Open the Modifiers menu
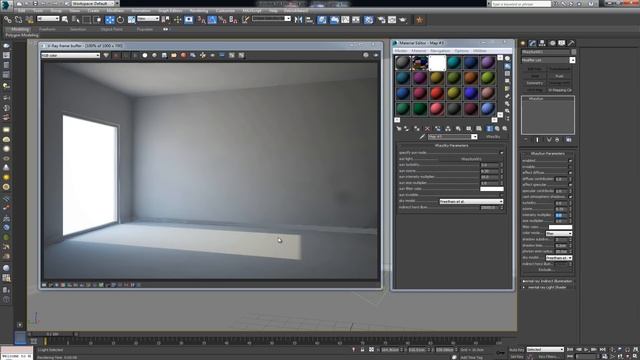This screenshot has width=640, height=360. [115, 11]
